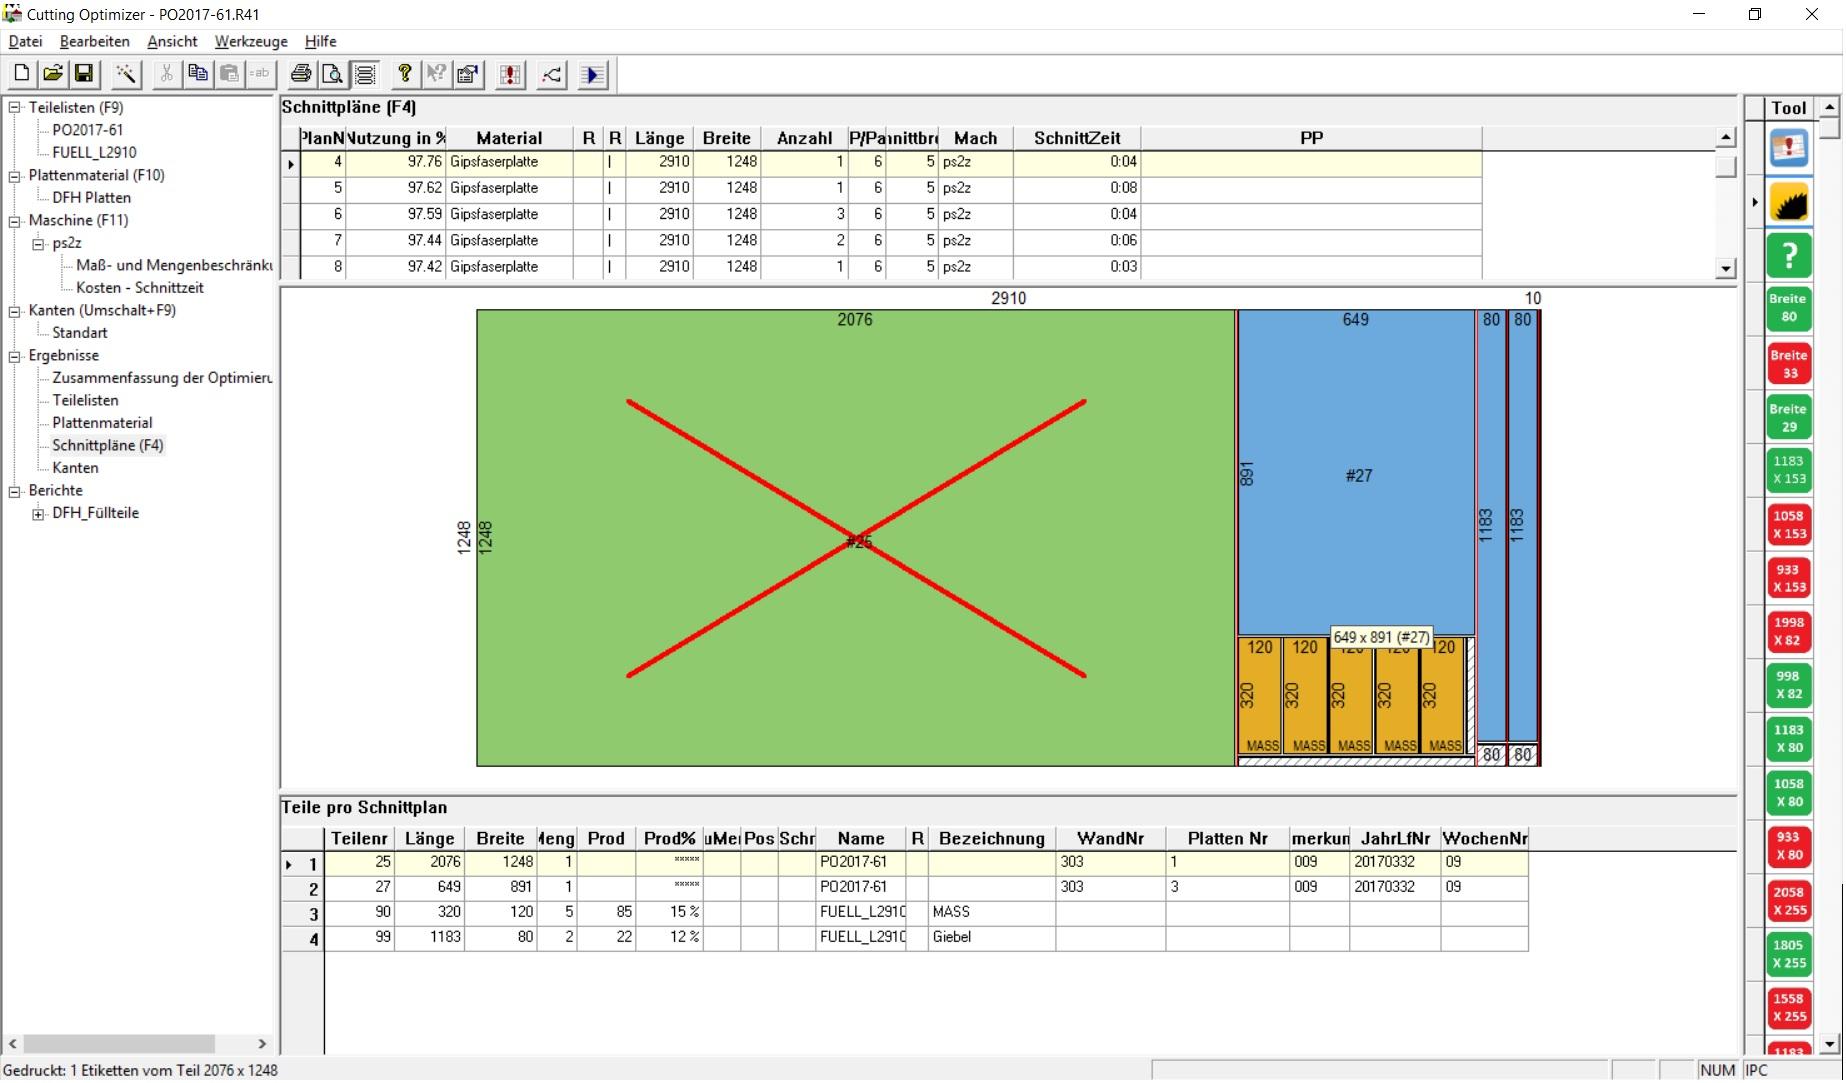Collapse the Berichte tree node
Image resolution: width=1846 pixels, height=1083 pixels.
[x=15, y=491]
